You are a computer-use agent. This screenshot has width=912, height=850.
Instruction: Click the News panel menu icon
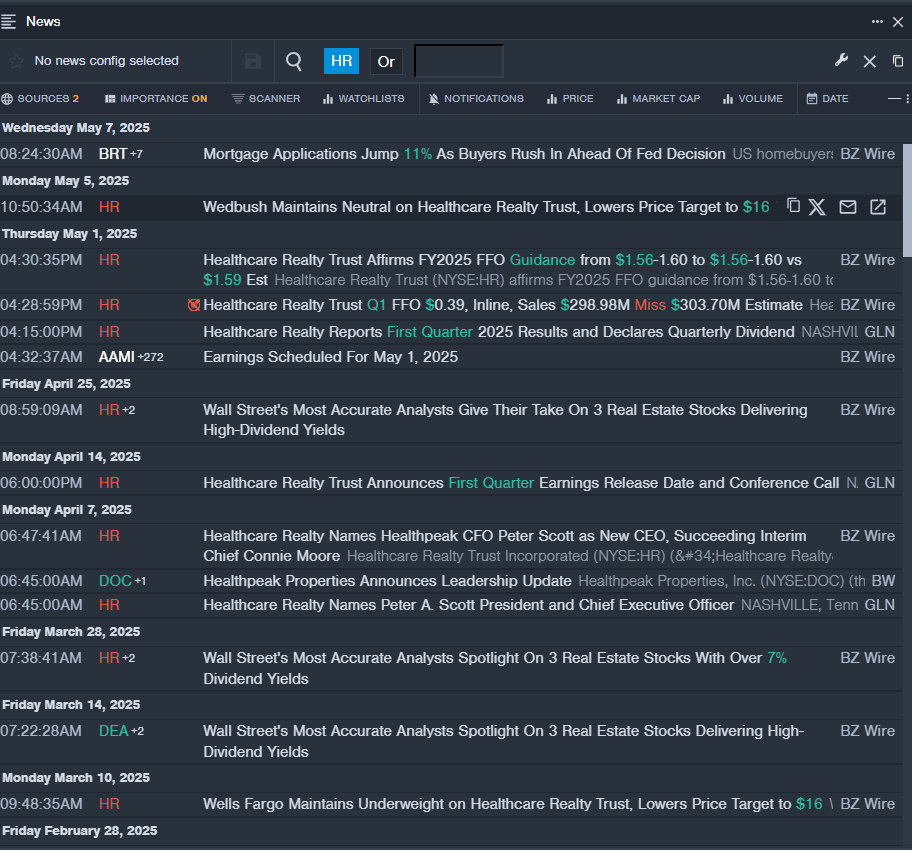tap(9, 22)
